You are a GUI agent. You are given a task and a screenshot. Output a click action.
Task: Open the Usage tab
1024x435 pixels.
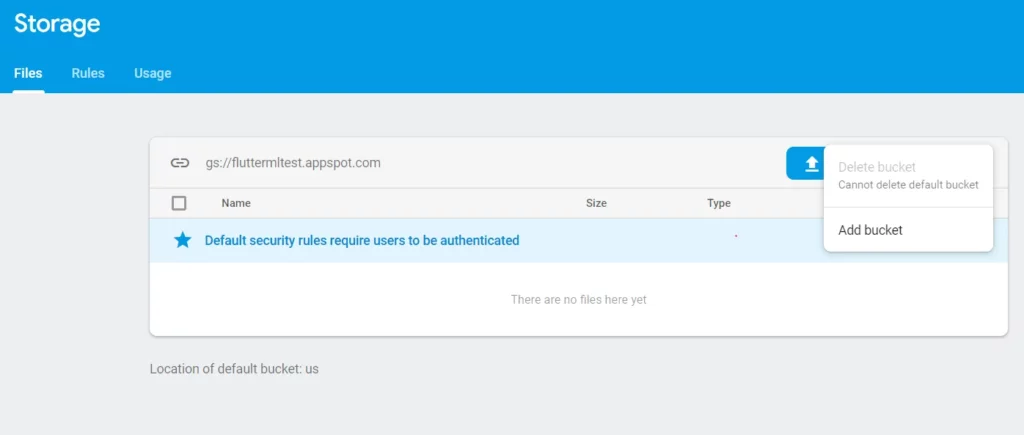153,73
